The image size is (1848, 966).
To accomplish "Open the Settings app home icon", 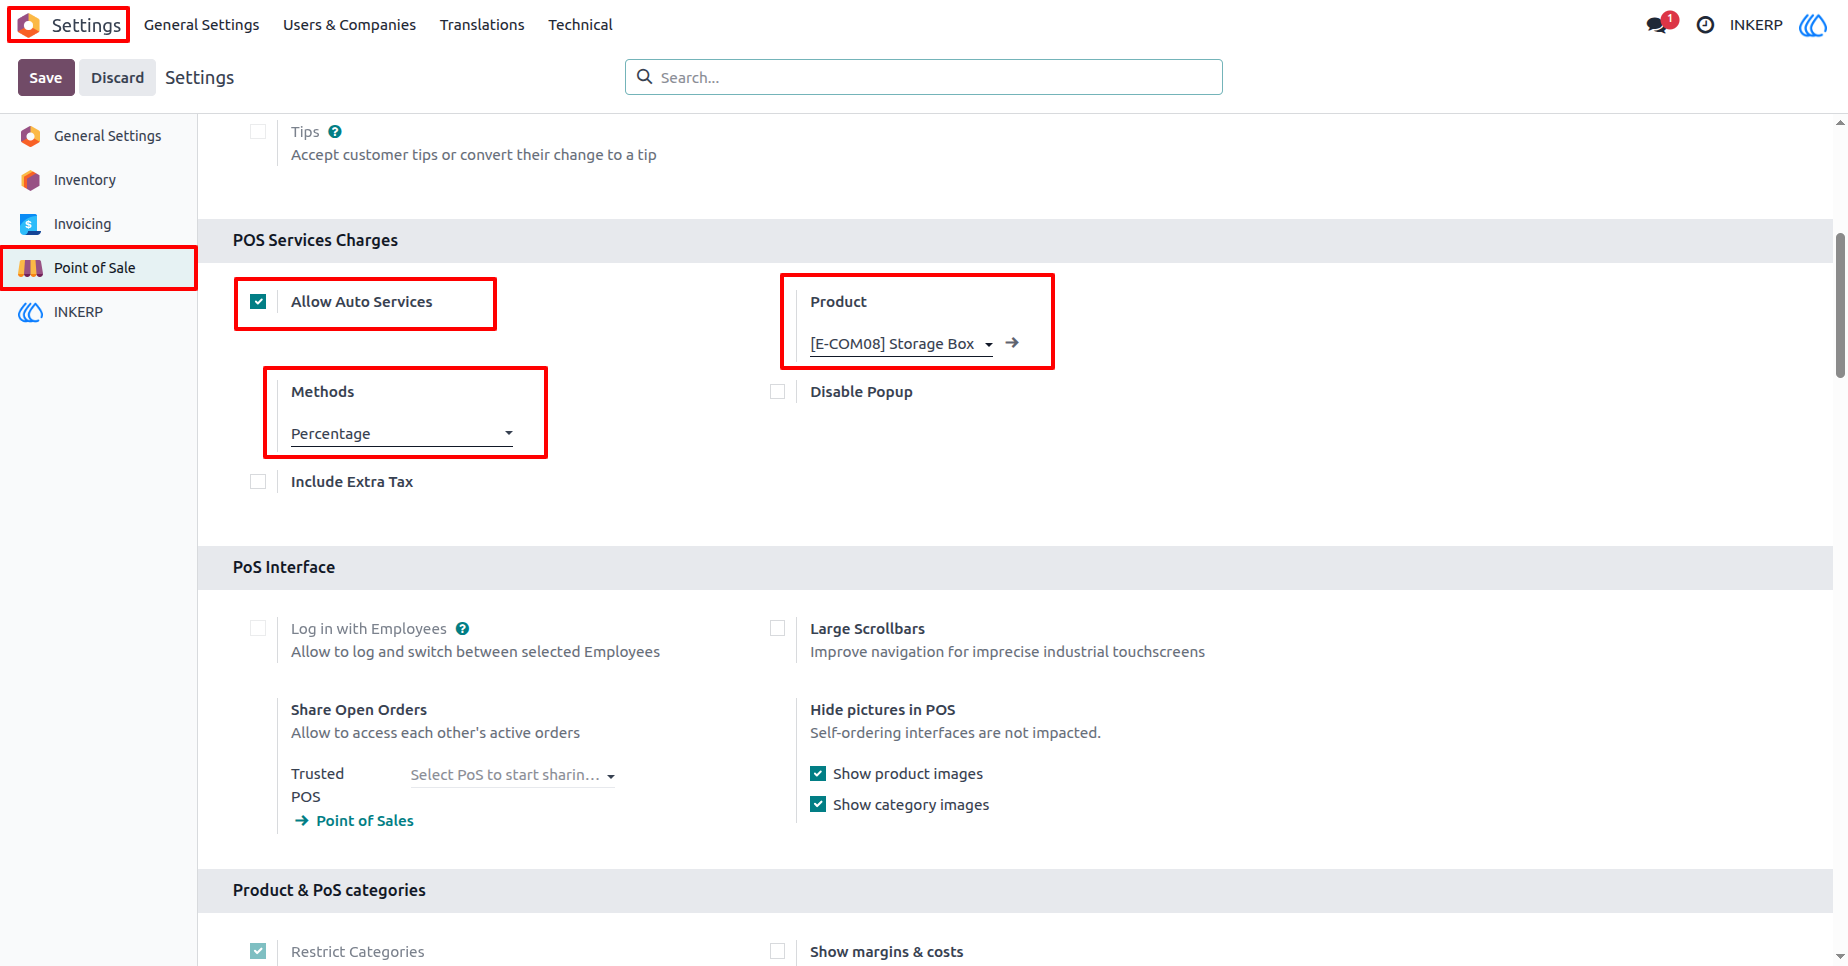I will click(29, 25).
